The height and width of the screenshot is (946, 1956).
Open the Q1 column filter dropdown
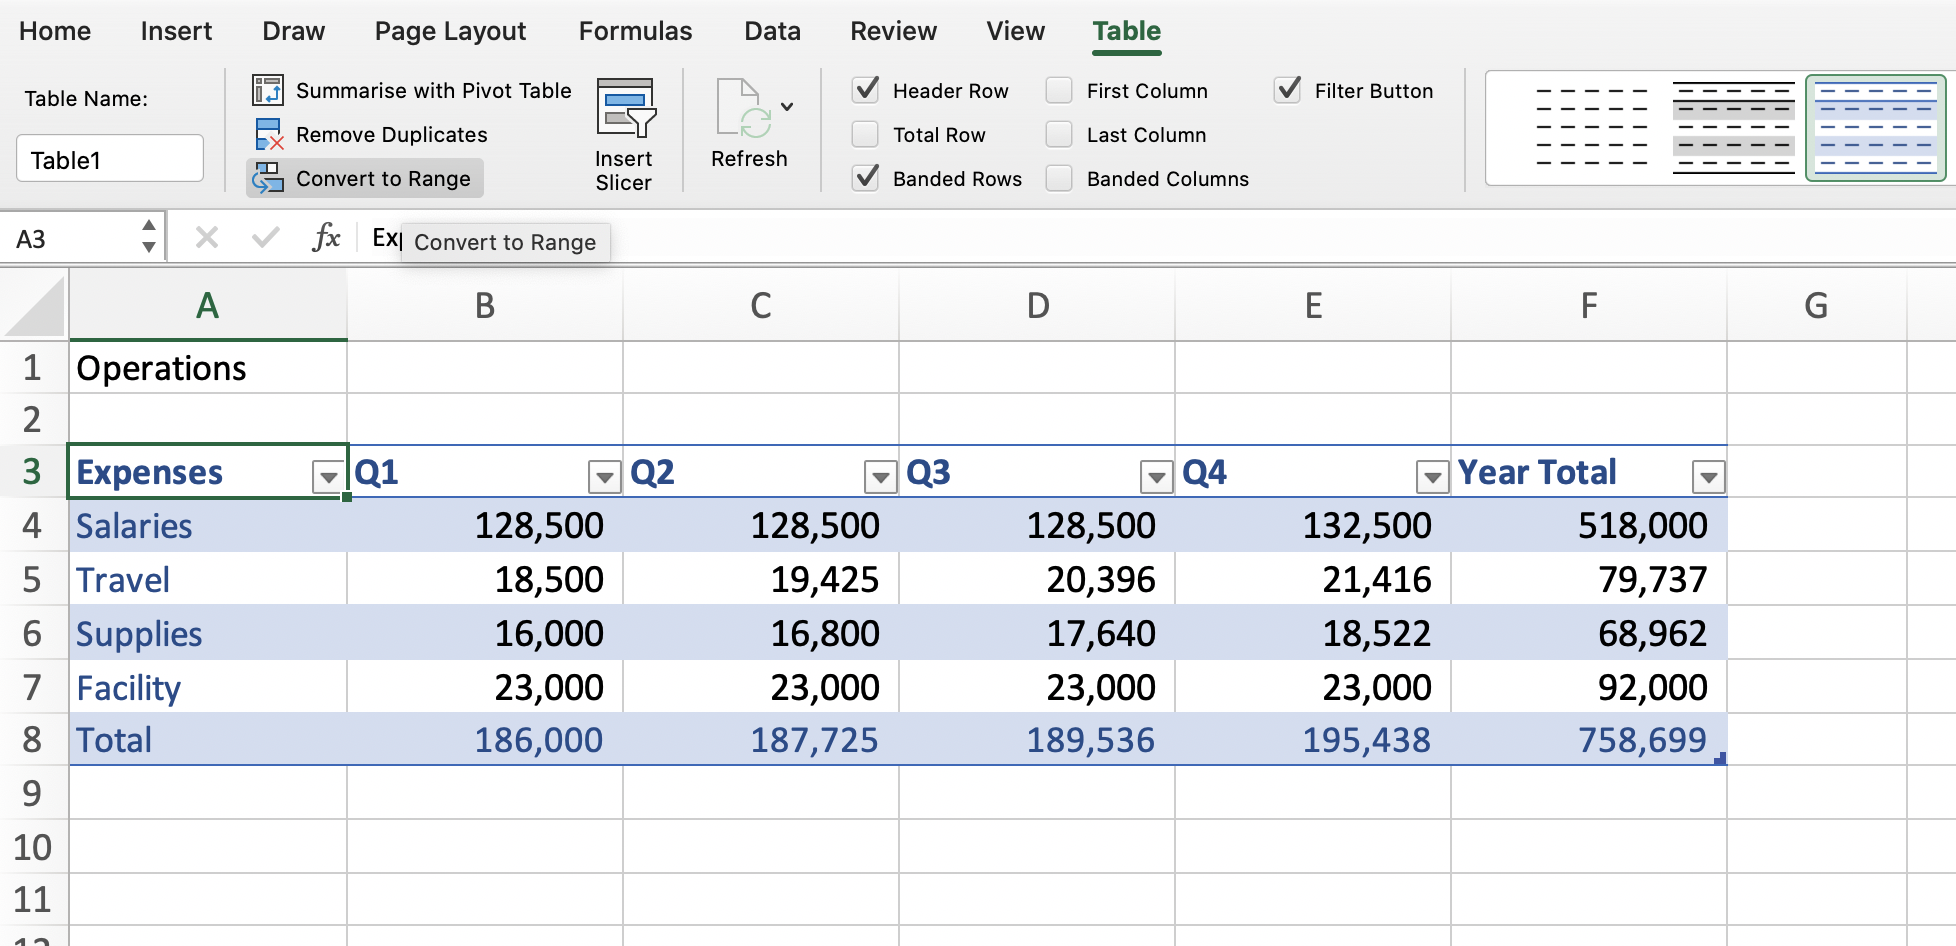pyautogui.click(x=604, y=478)
